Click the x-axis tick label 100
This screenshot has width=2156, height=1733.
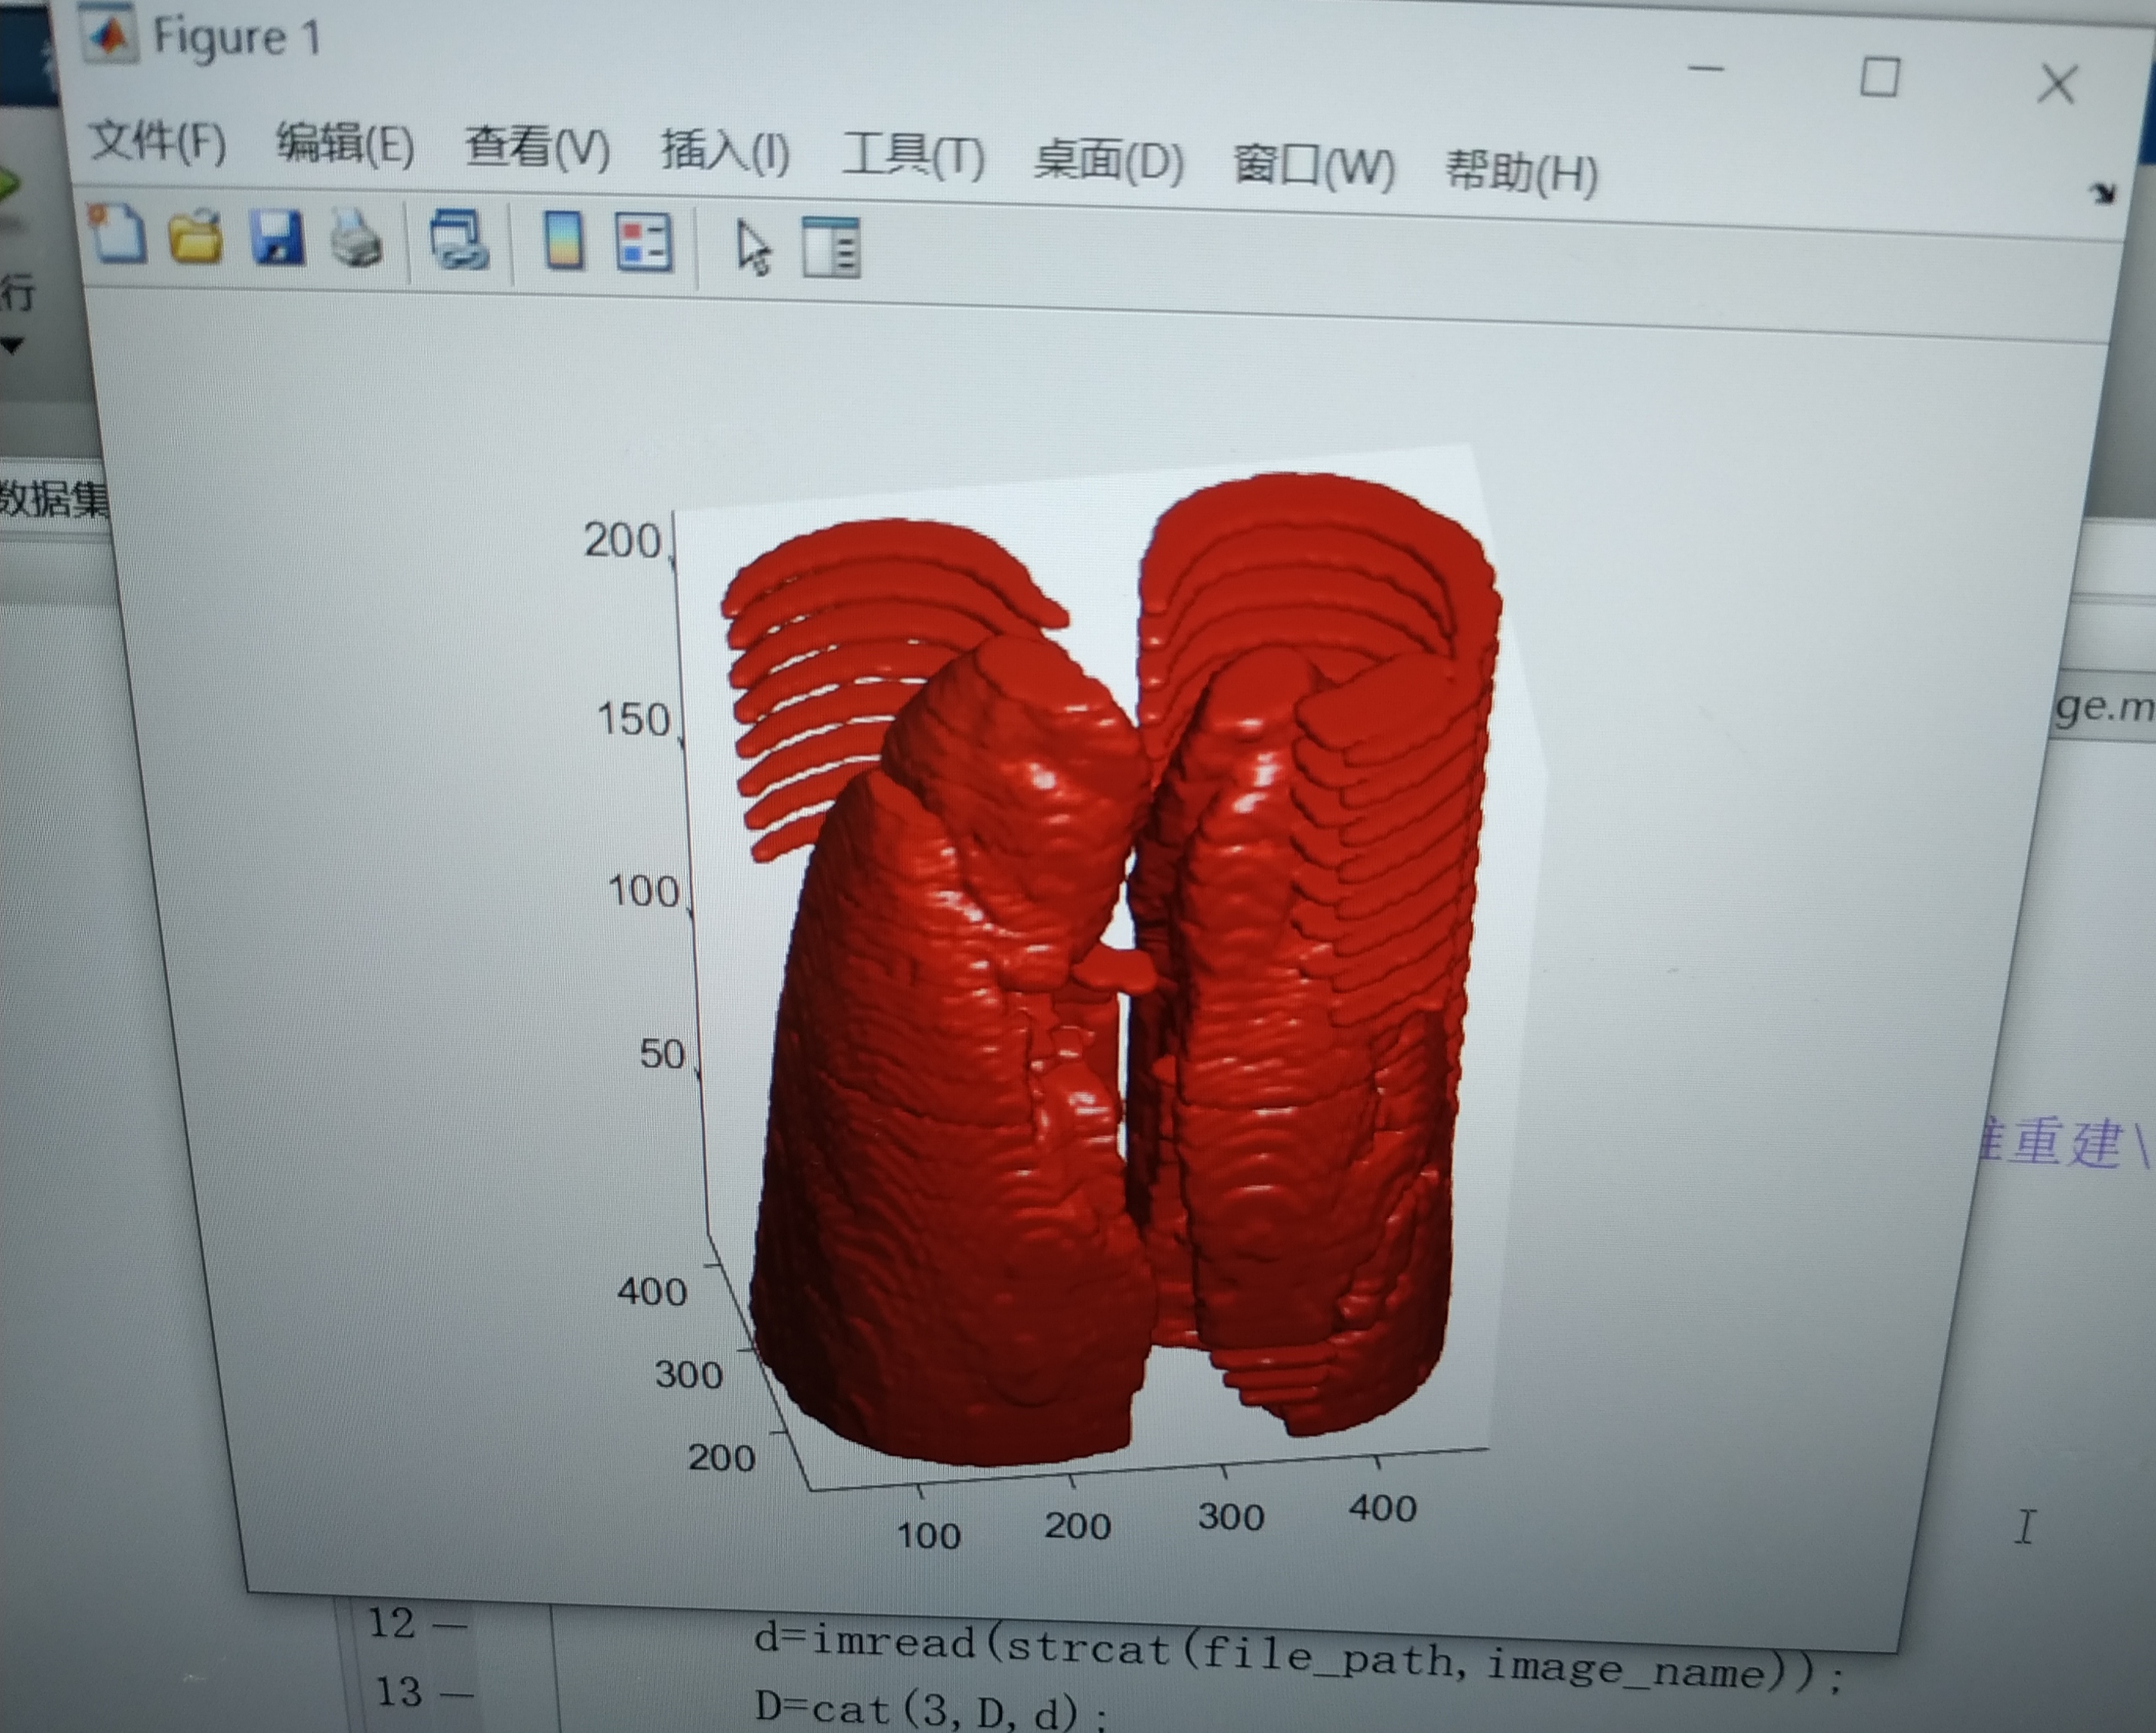coord(929,1535)
